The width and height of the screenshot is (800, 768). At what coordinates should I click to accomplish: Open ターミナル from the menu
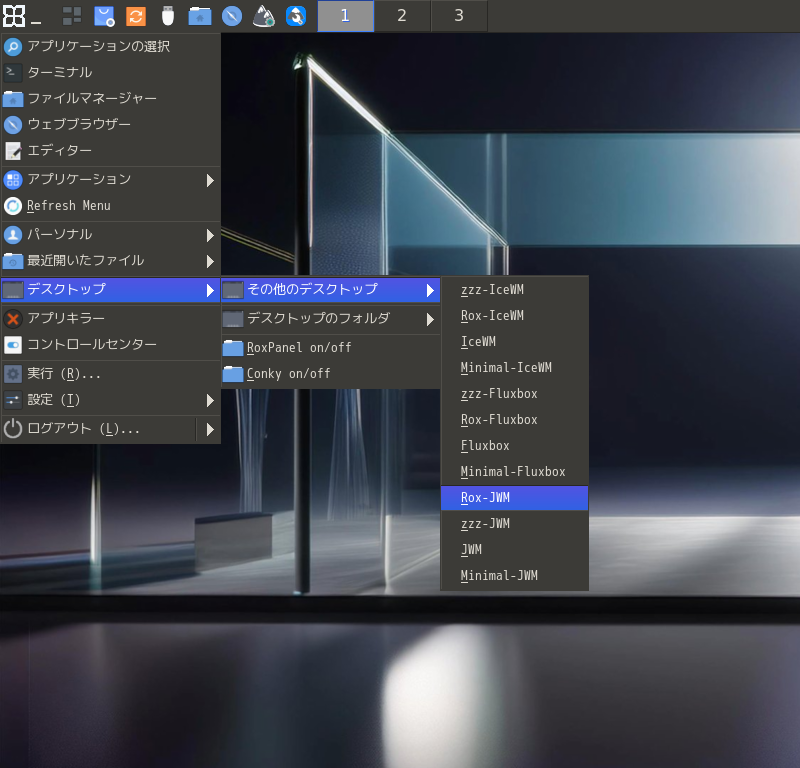[x=60, y=73]
